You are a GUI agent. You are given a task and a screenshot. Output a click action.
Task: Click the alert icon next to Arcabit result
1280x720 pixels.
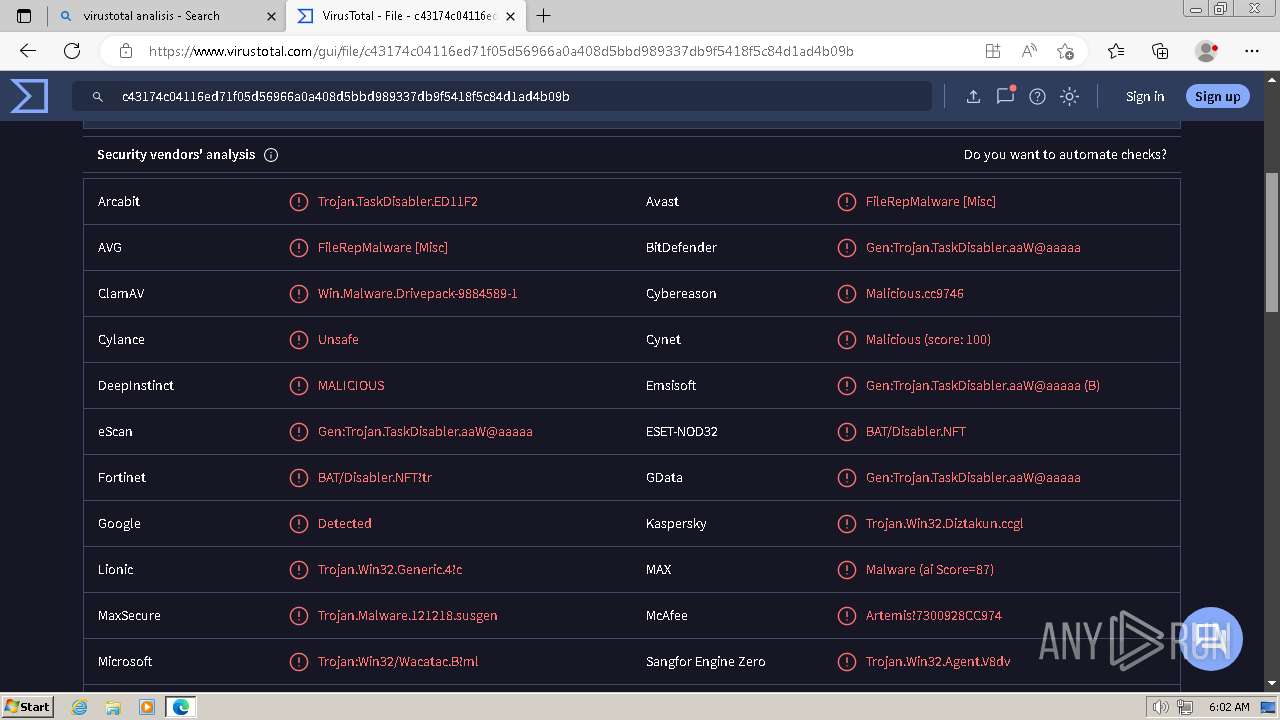point(298,202)
